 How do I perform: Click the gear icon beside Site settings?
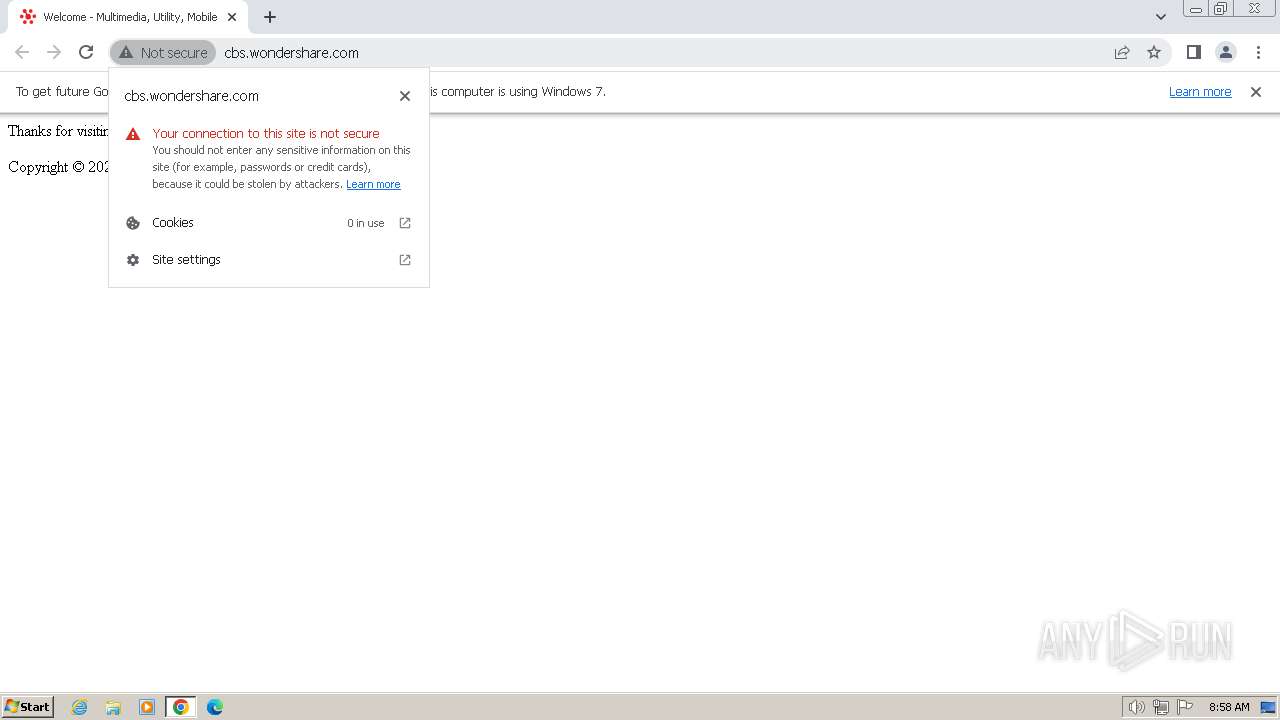(133, 260)
